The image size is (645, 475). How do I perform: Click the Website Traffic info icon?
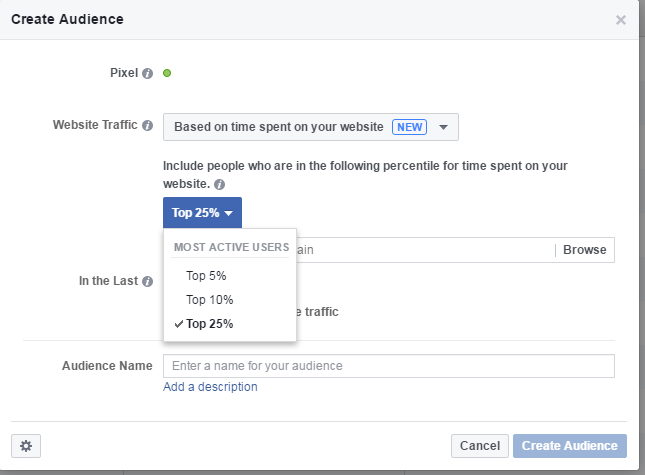147,125
